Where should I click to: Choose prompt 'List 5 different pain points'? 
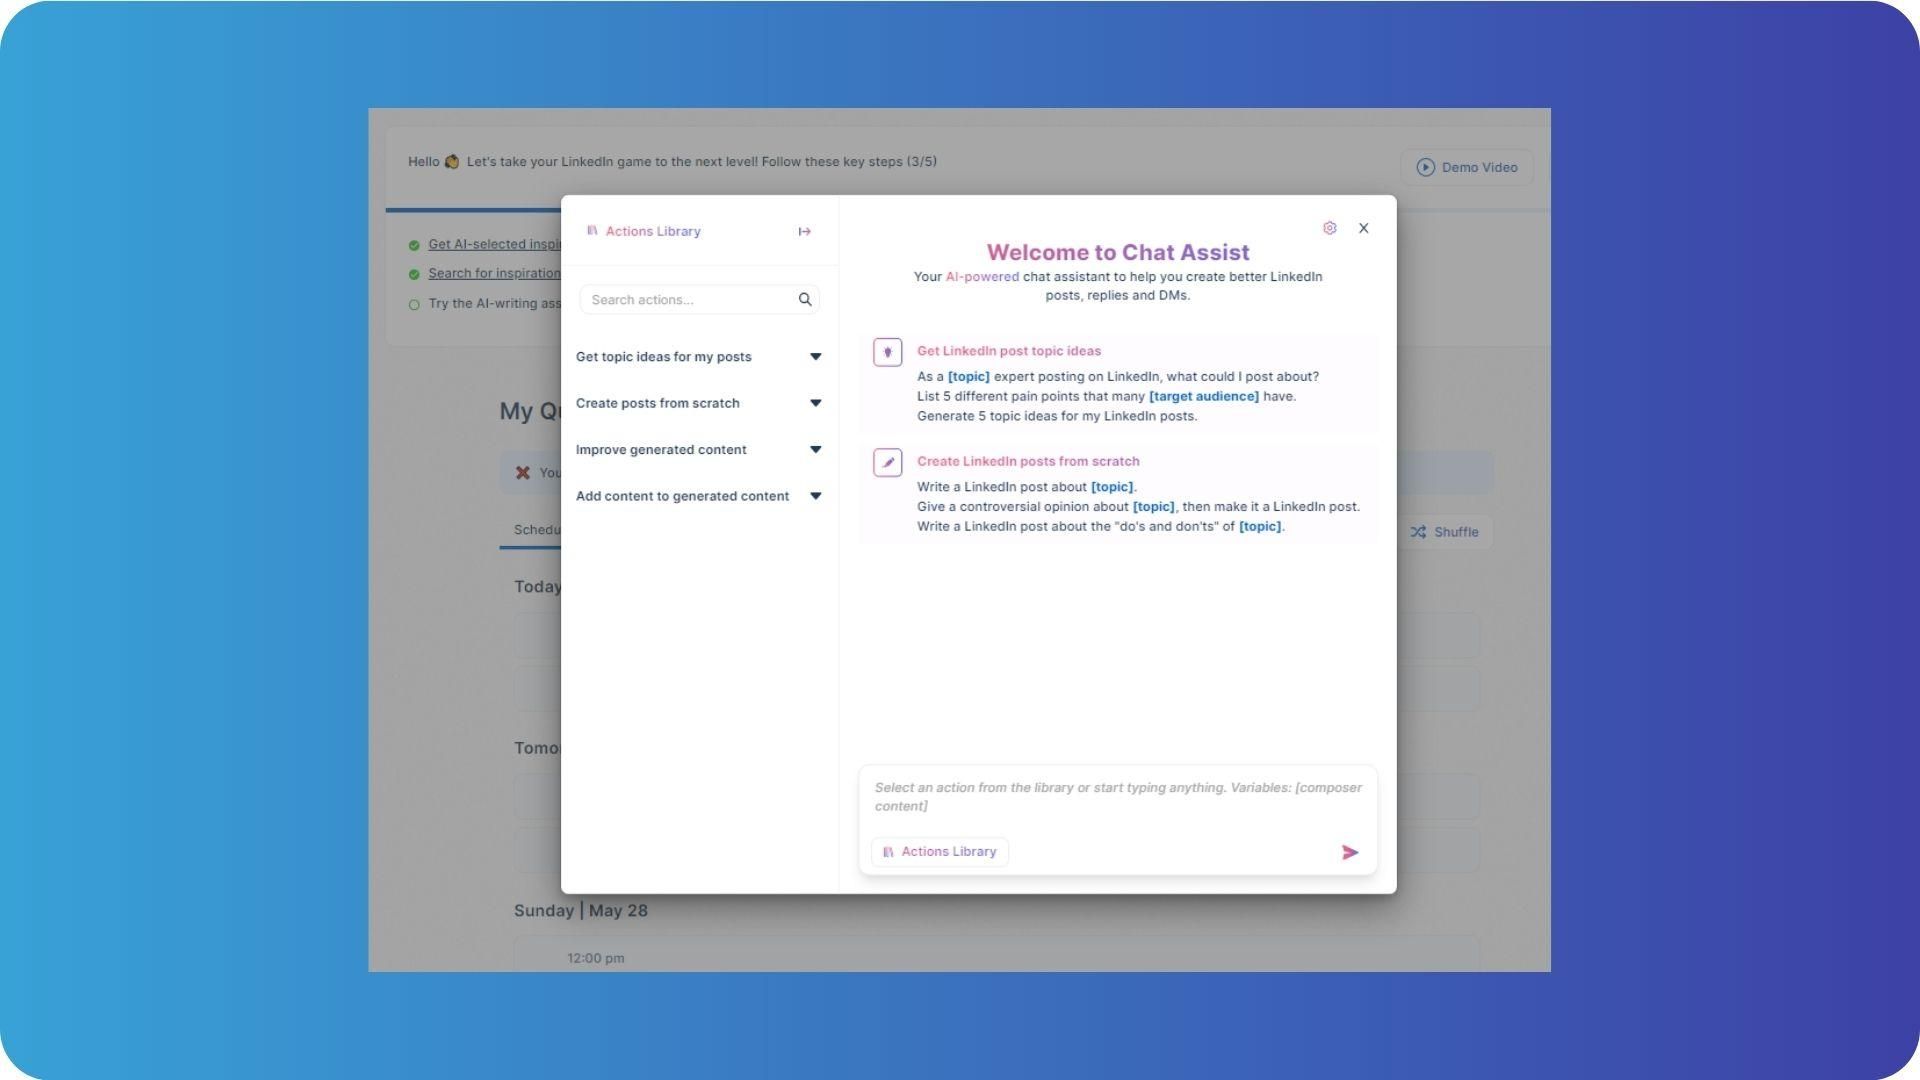[1106, 396]
